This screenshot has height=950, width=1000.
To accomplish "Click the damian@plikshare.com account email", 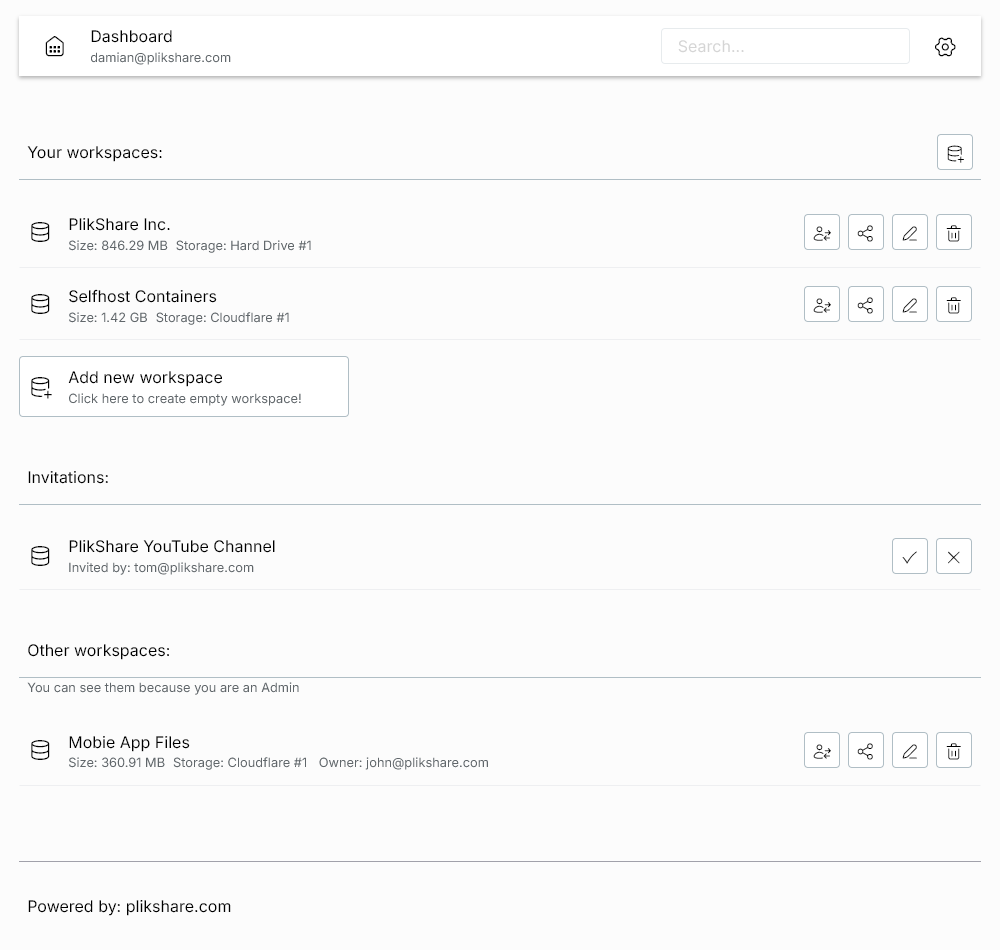I will [x=161, y=57].
